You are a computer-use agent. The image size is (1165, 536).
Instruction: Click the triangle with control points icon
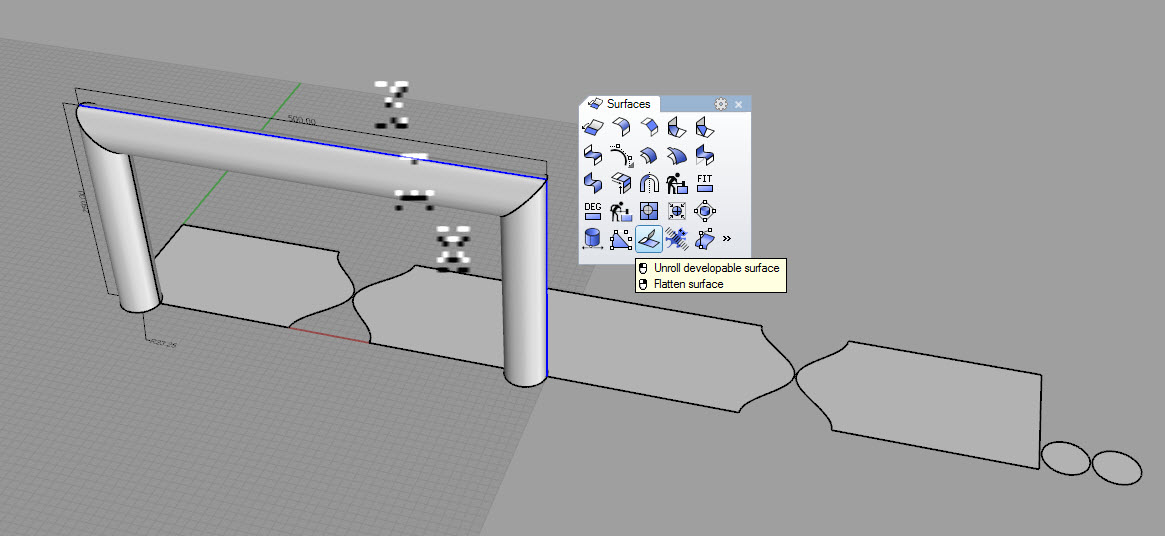tap(620, 239)
